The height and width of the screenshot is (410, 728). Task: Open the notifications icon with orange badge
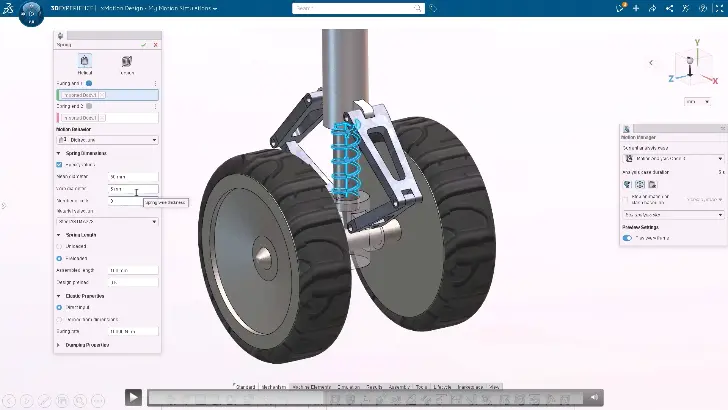pos(621,8)
